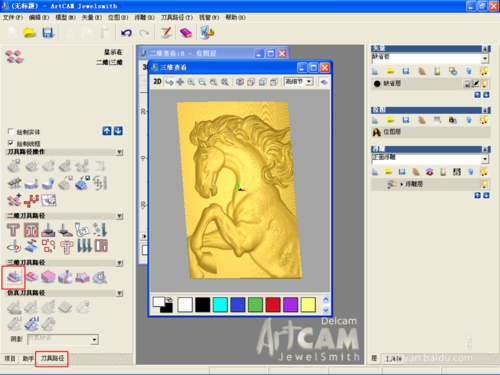This screenshot has width=500, height=375.
Task: Select the 2D profiling toolpath T icon
Action: click(x=13, y=230)
